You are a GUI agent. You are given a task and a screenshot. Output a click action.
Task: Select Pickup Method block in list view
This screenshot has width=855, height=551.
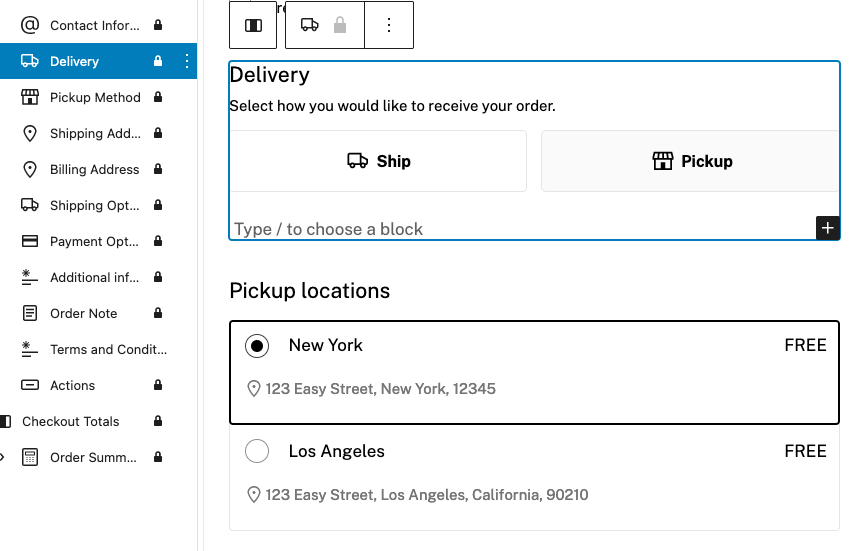click(x=95, y=97)
